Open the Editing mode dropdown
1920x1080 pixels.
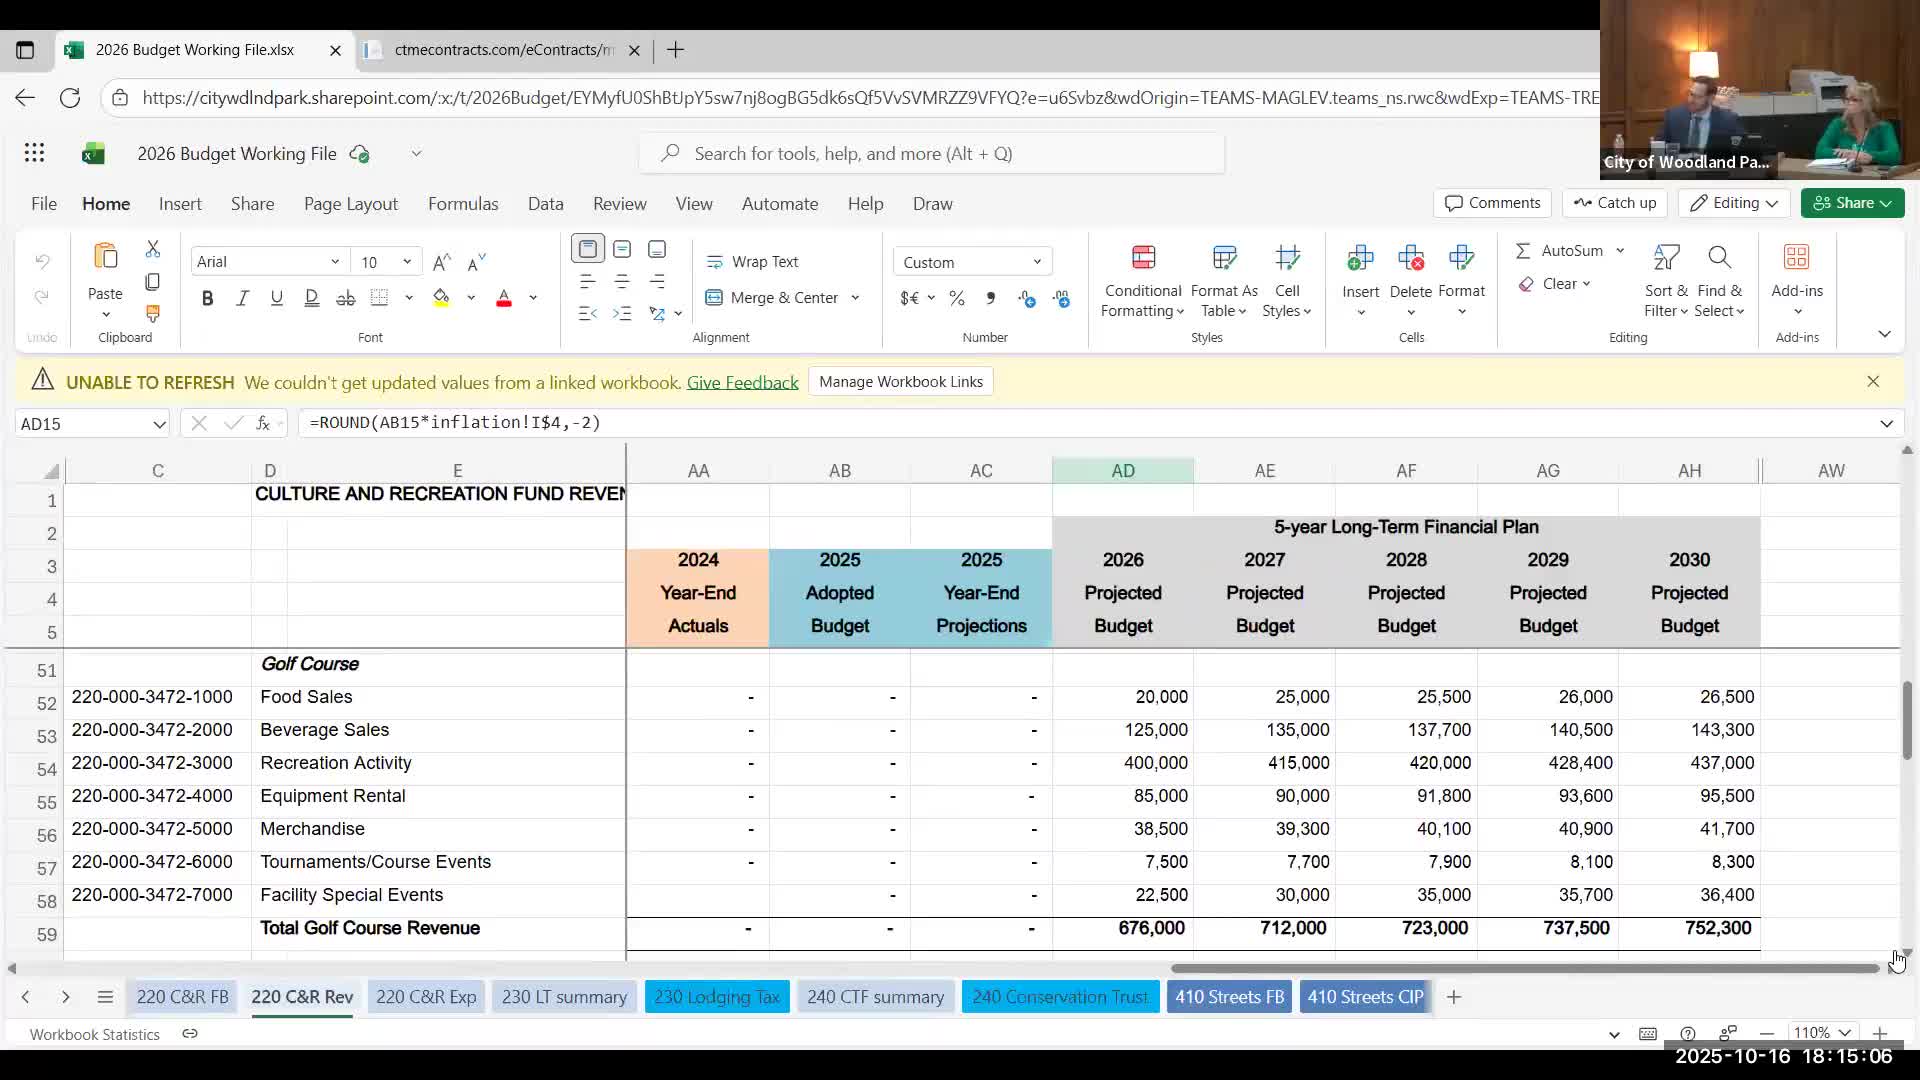point(1734,203)
